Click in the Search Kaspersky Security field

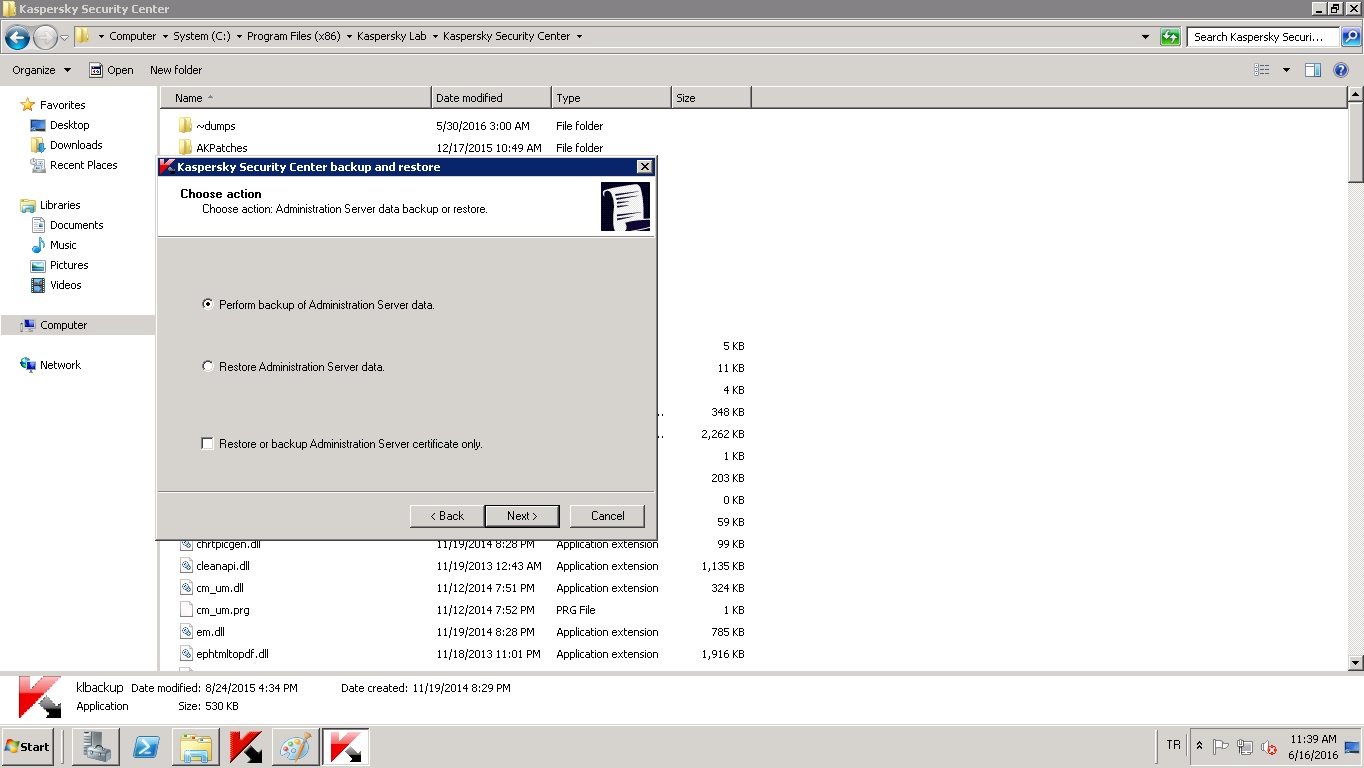[x=1262, y=37]
